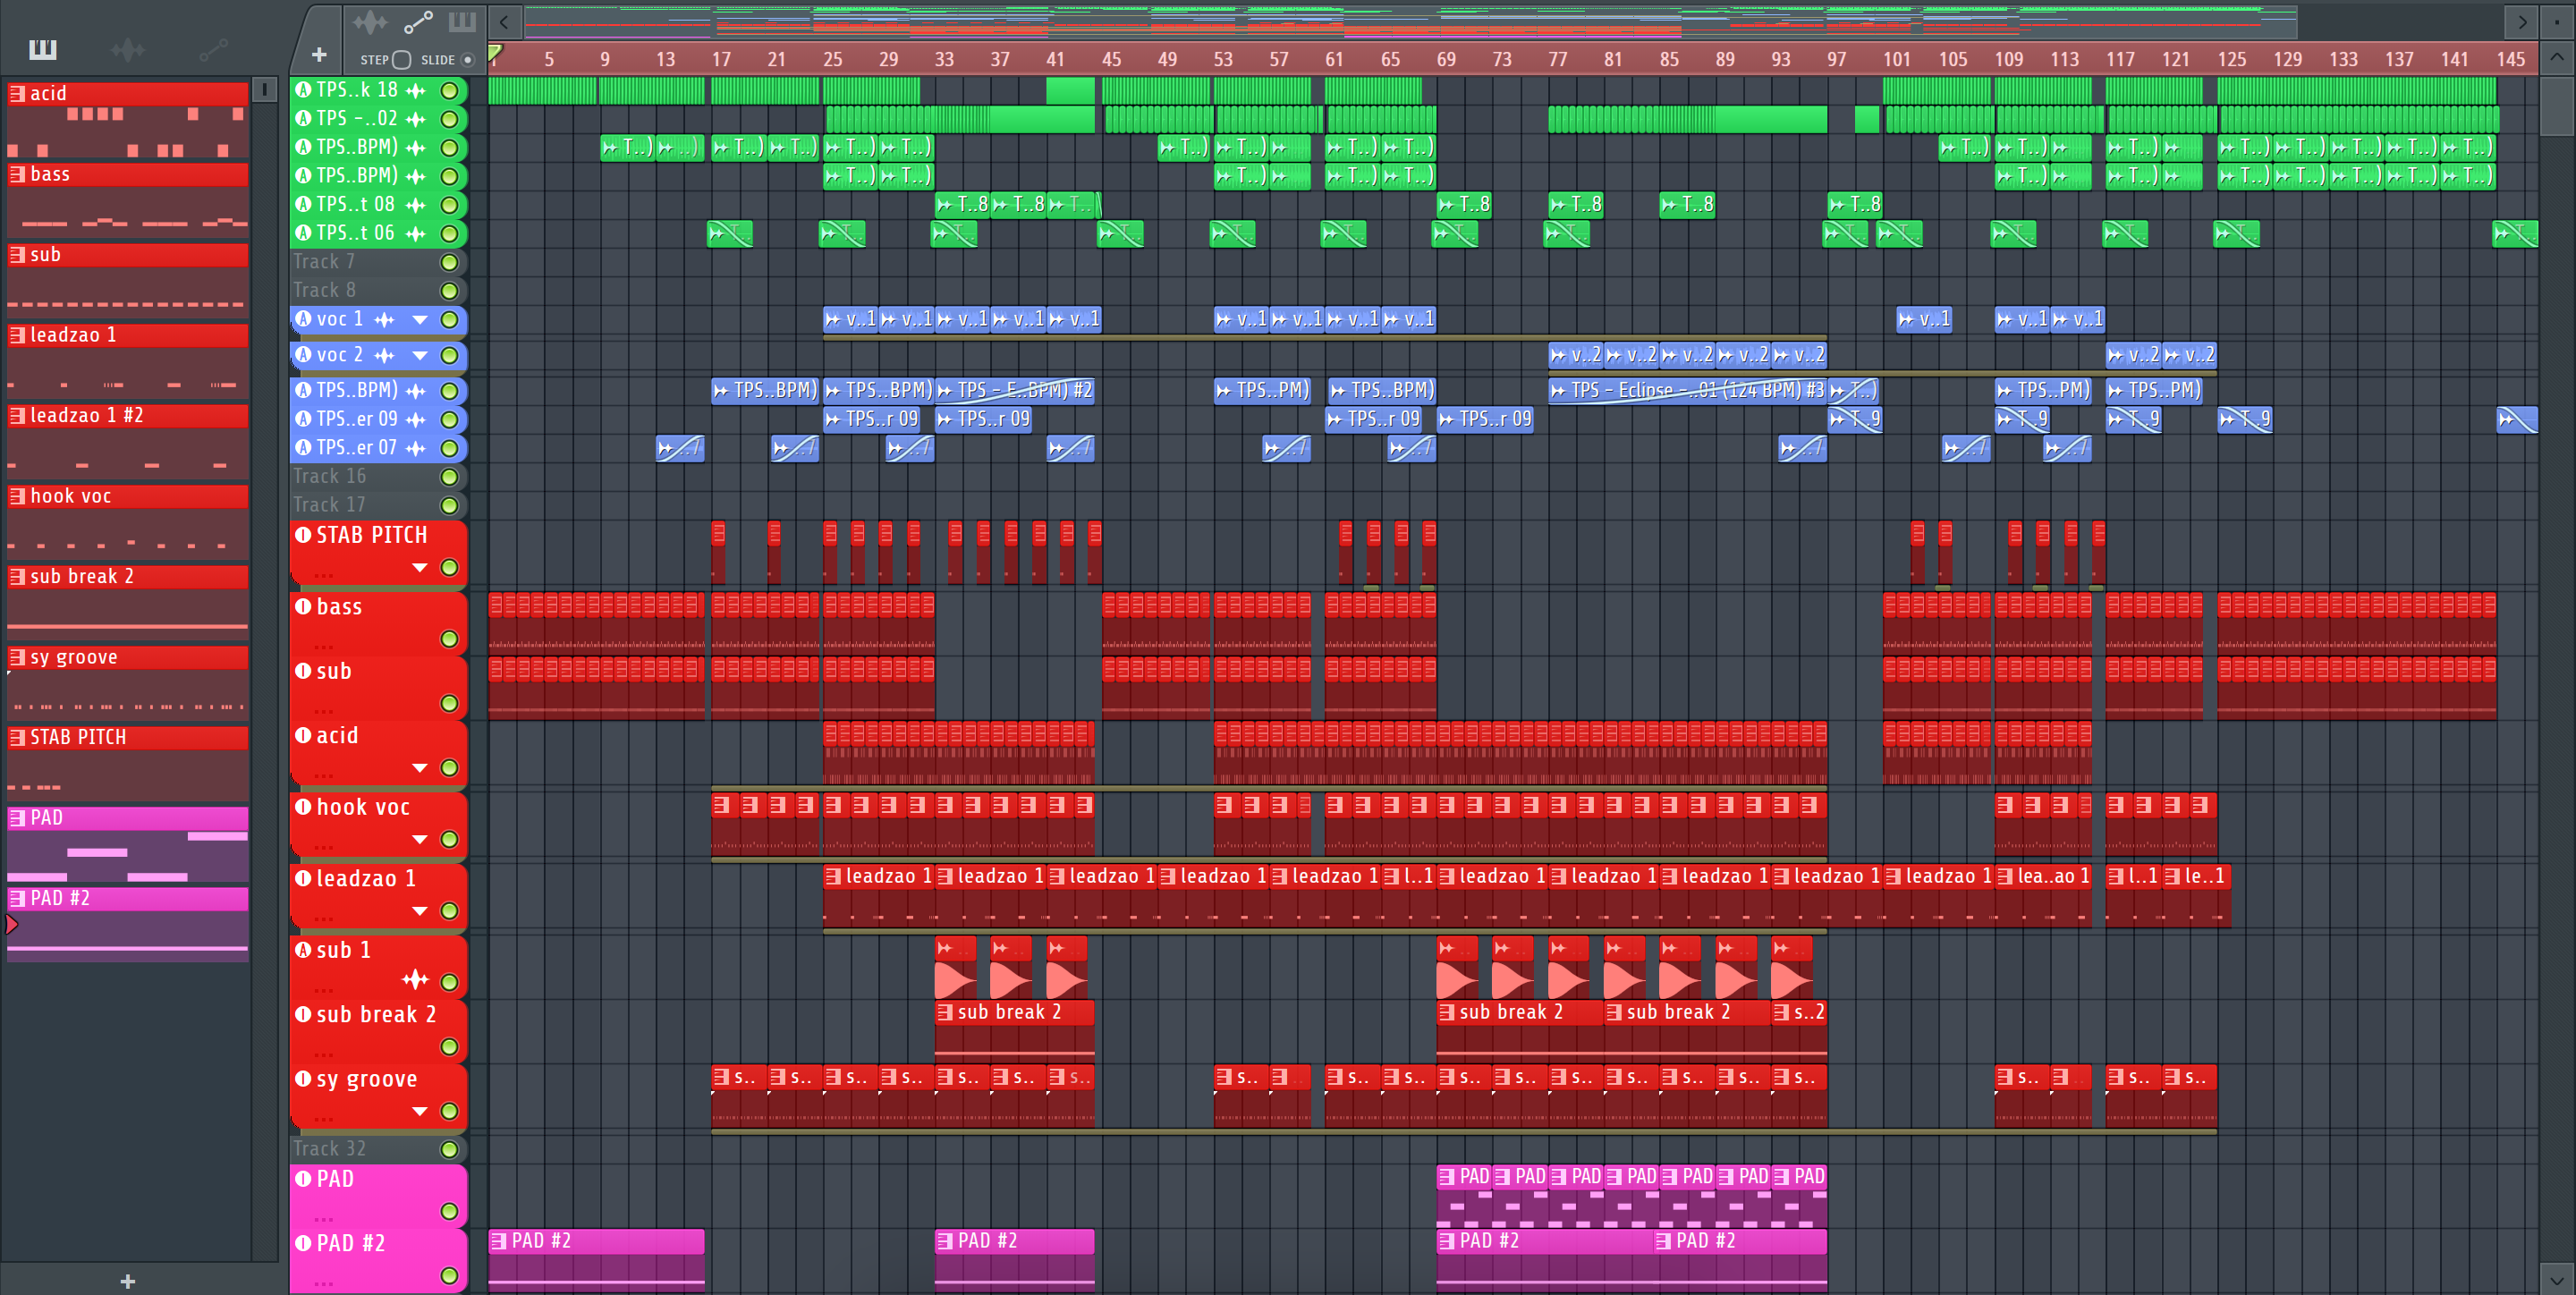The height and width of the screenshot is (1295, 2576).
Task: Click the scroll-down arrow on the right edge
Action: 2556,1279
